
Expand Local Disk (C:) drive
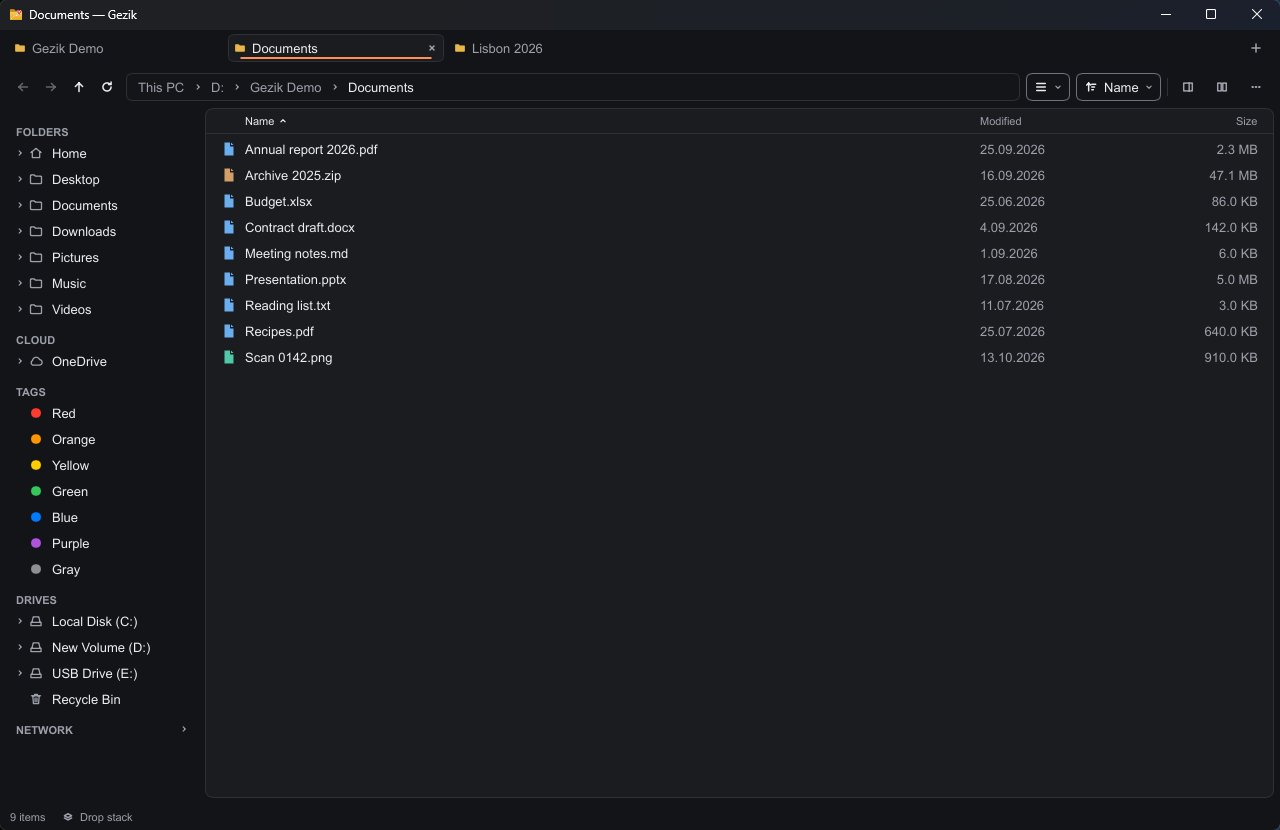tap(20, 621)
